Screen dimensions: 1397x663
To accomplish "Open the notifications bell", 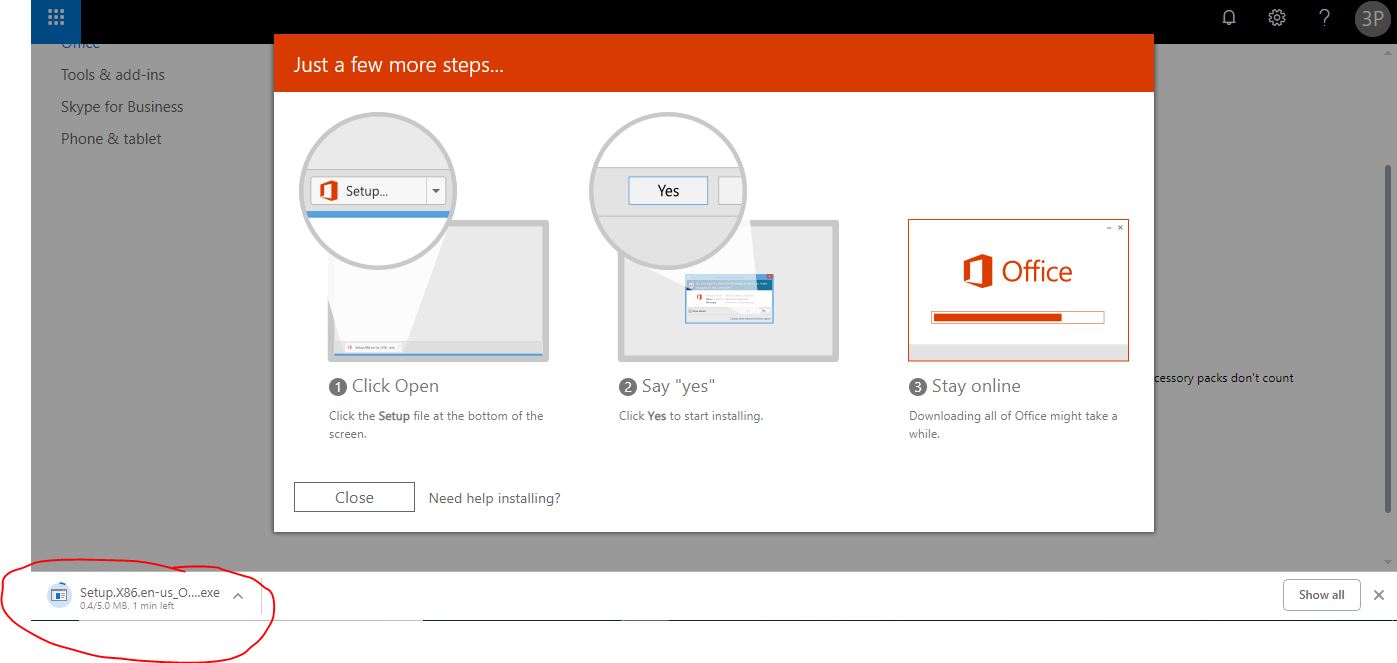I will [1229, 17].
